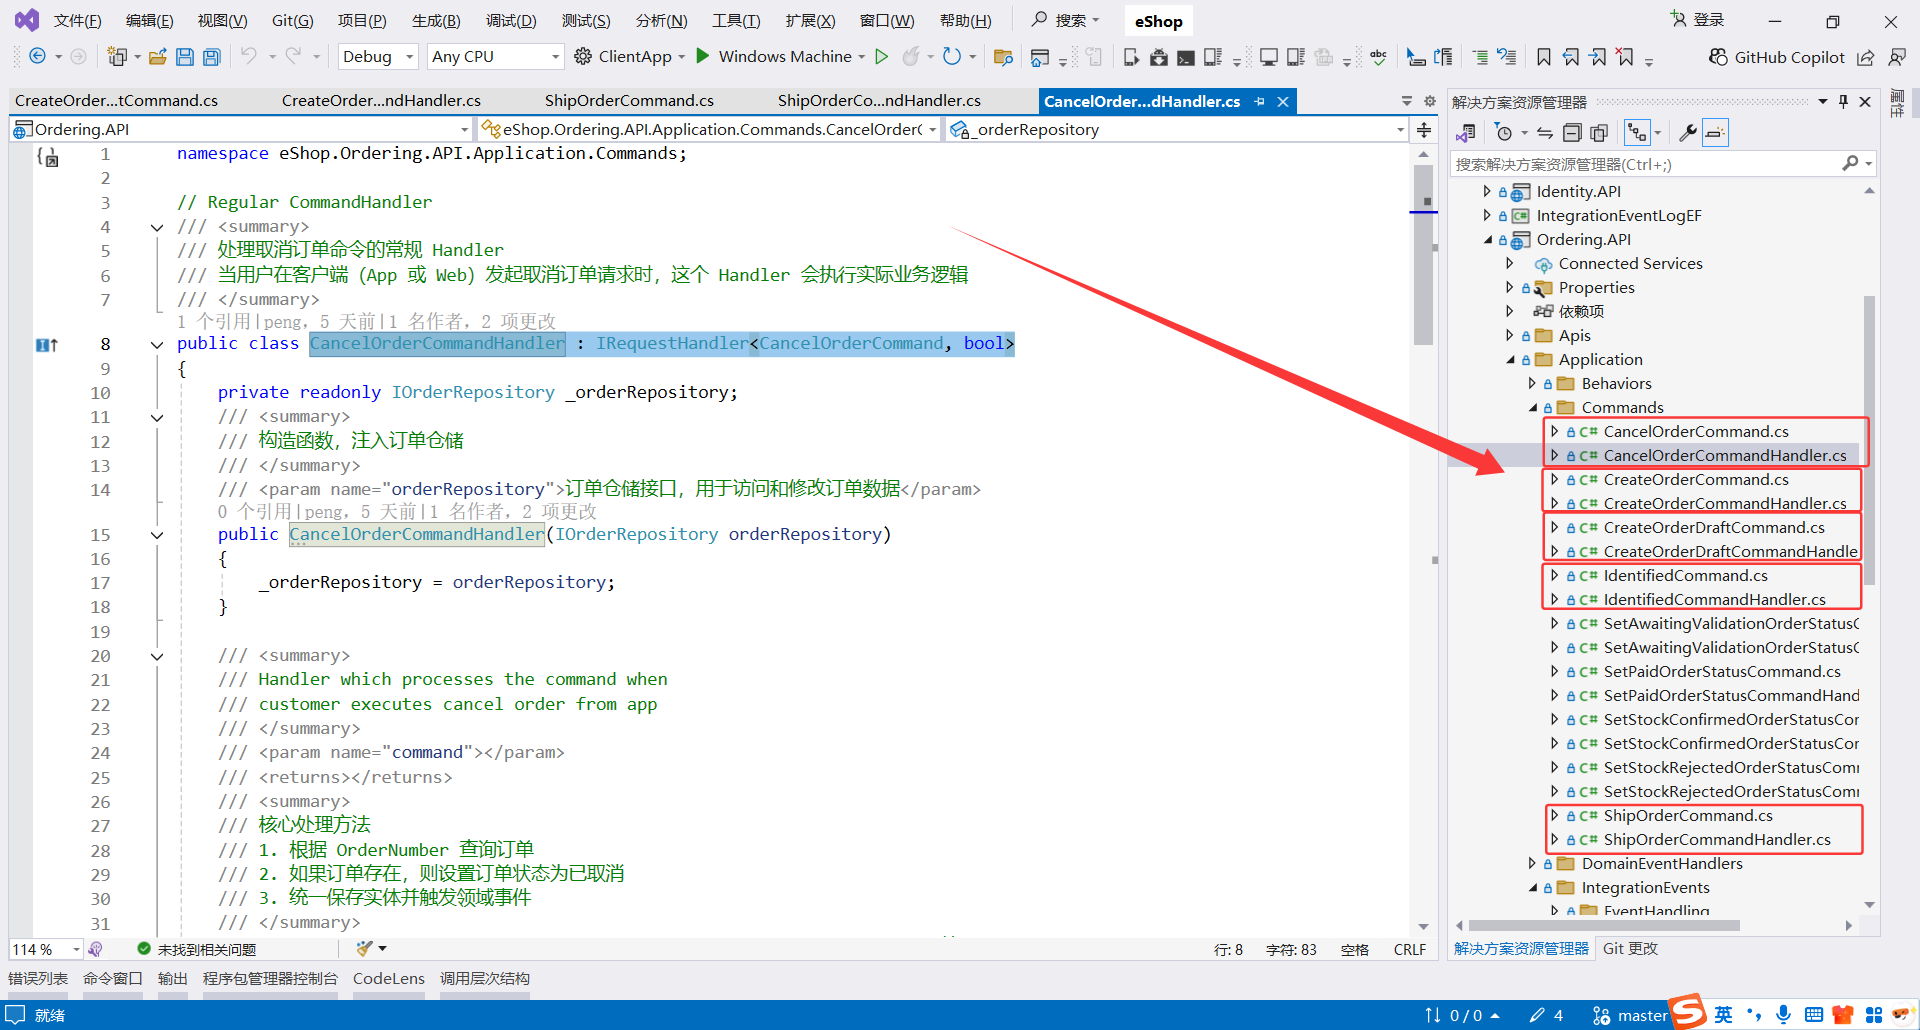1920x1030 pixels.
Task: Open the Debug configuration dropdown
Action: click(377, 56)
